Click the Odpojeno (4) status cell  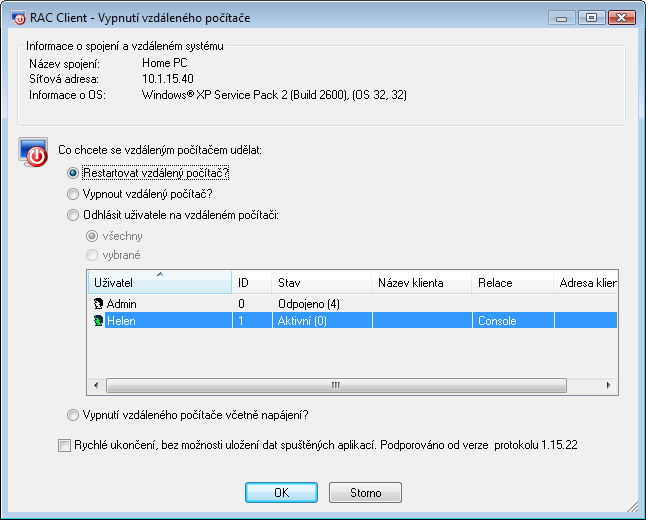(309, 304)
